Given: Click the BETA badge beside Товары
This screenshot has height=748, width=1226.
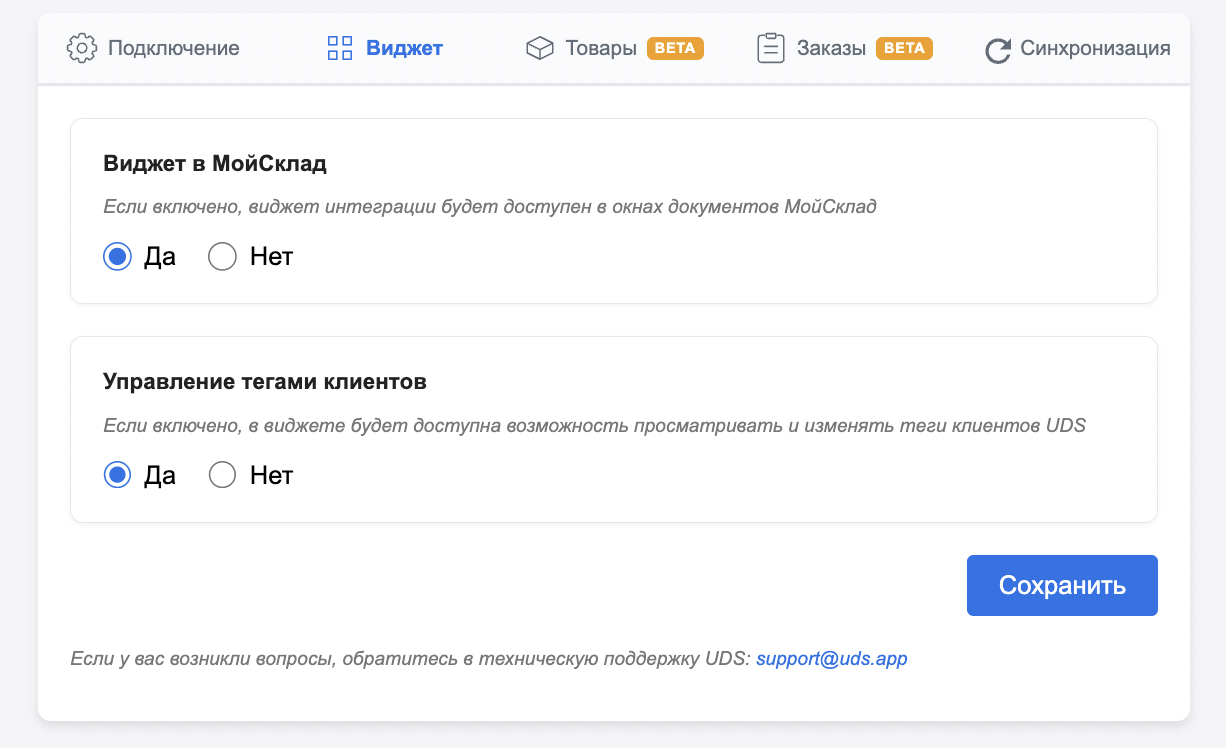Looking at the screenshot, I should [675, 48].
